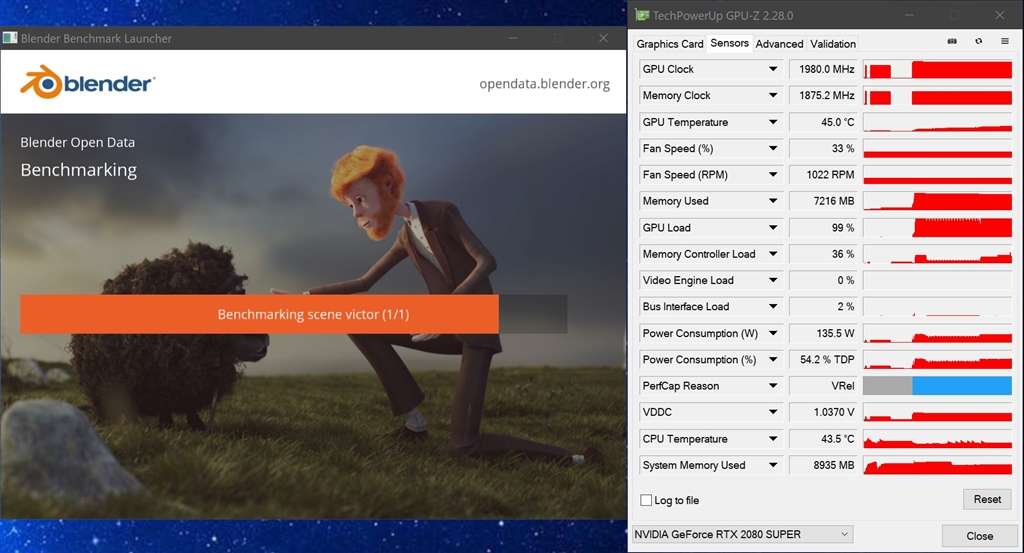This screenshot has width=1024, height=553.
Task: Click the GPU Clock history graph
Action: [937, 69]
